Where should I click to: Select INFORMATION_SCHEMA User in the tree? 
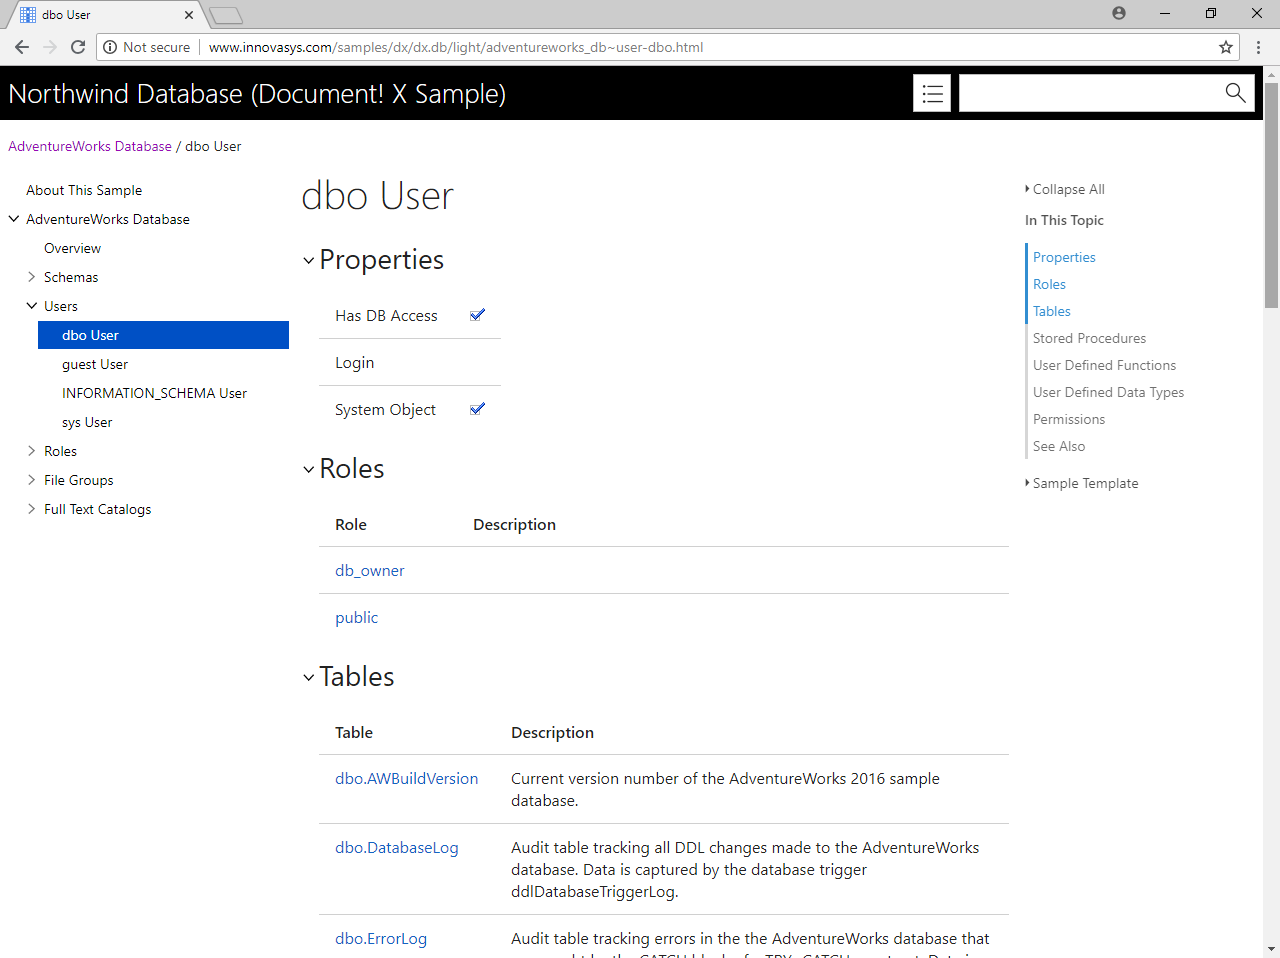(x=154, y=393)
